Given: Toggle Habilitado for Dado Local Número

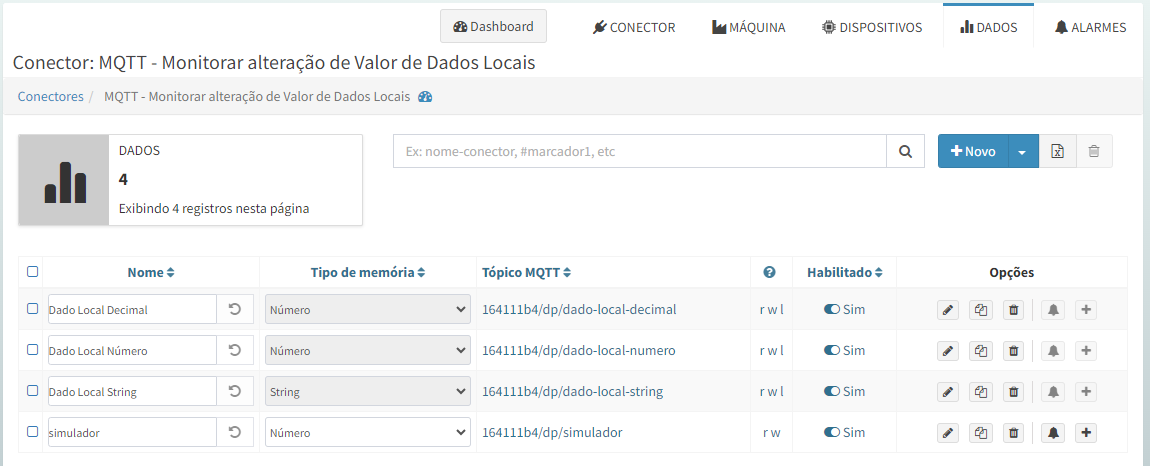Looking at the screenshot, I should pos(832,351).
